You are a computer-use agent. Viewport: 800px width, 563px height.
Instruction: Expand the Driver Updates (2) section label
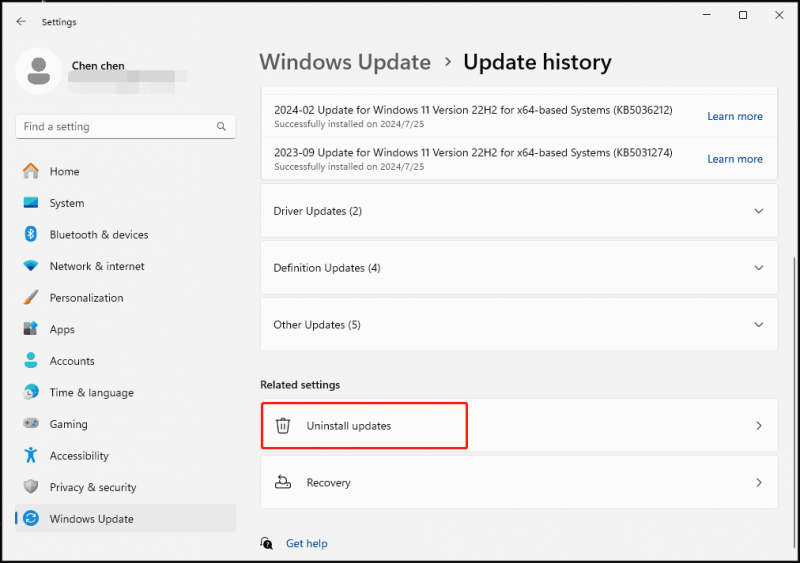point(317,211)
